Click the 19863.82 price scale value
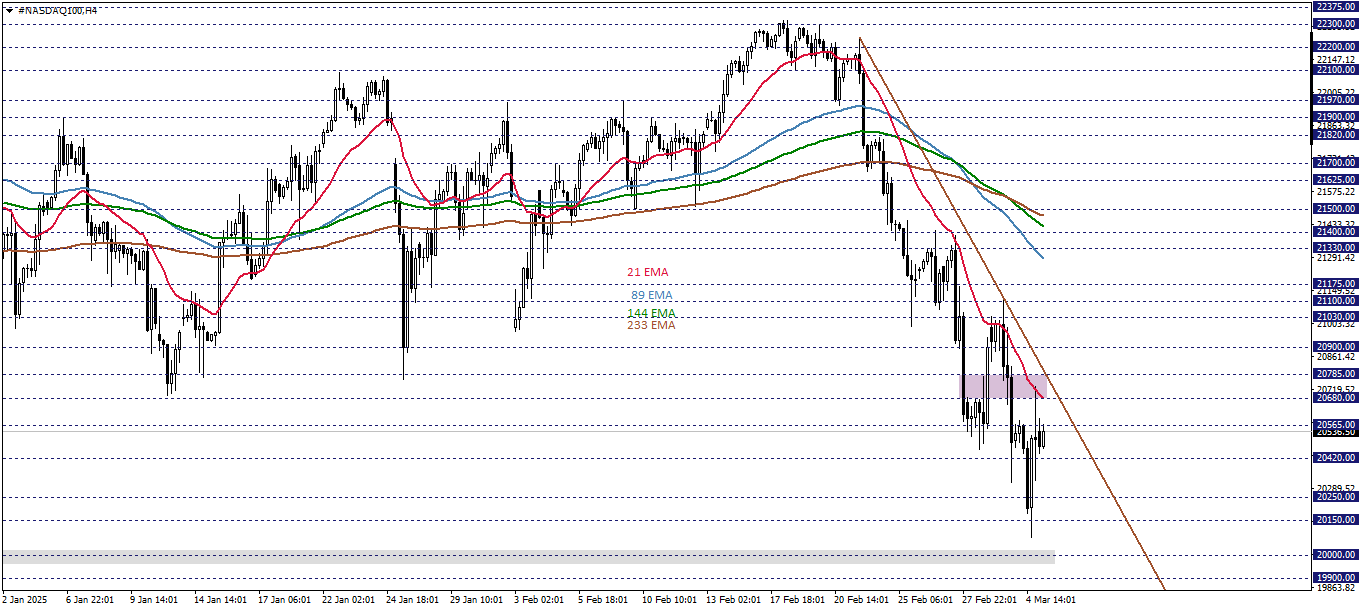The height and width of the screenshot is (611, 1362). point(1336,588)
